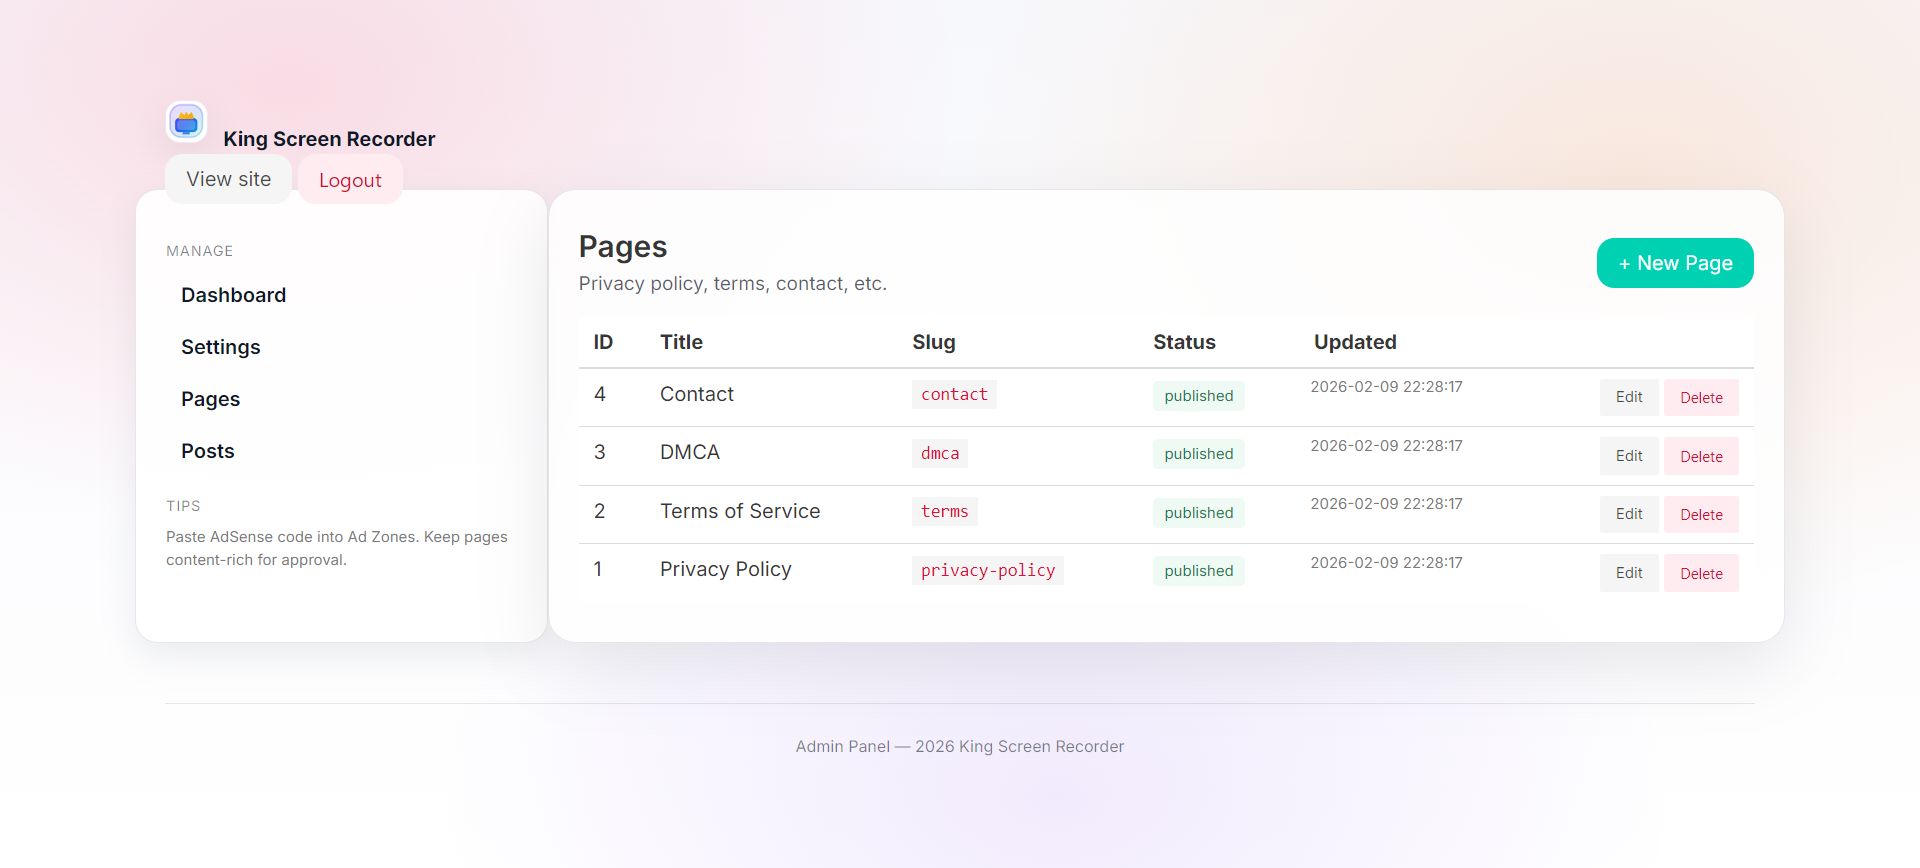Edit the Terms of Service page

click(1628, 514)
